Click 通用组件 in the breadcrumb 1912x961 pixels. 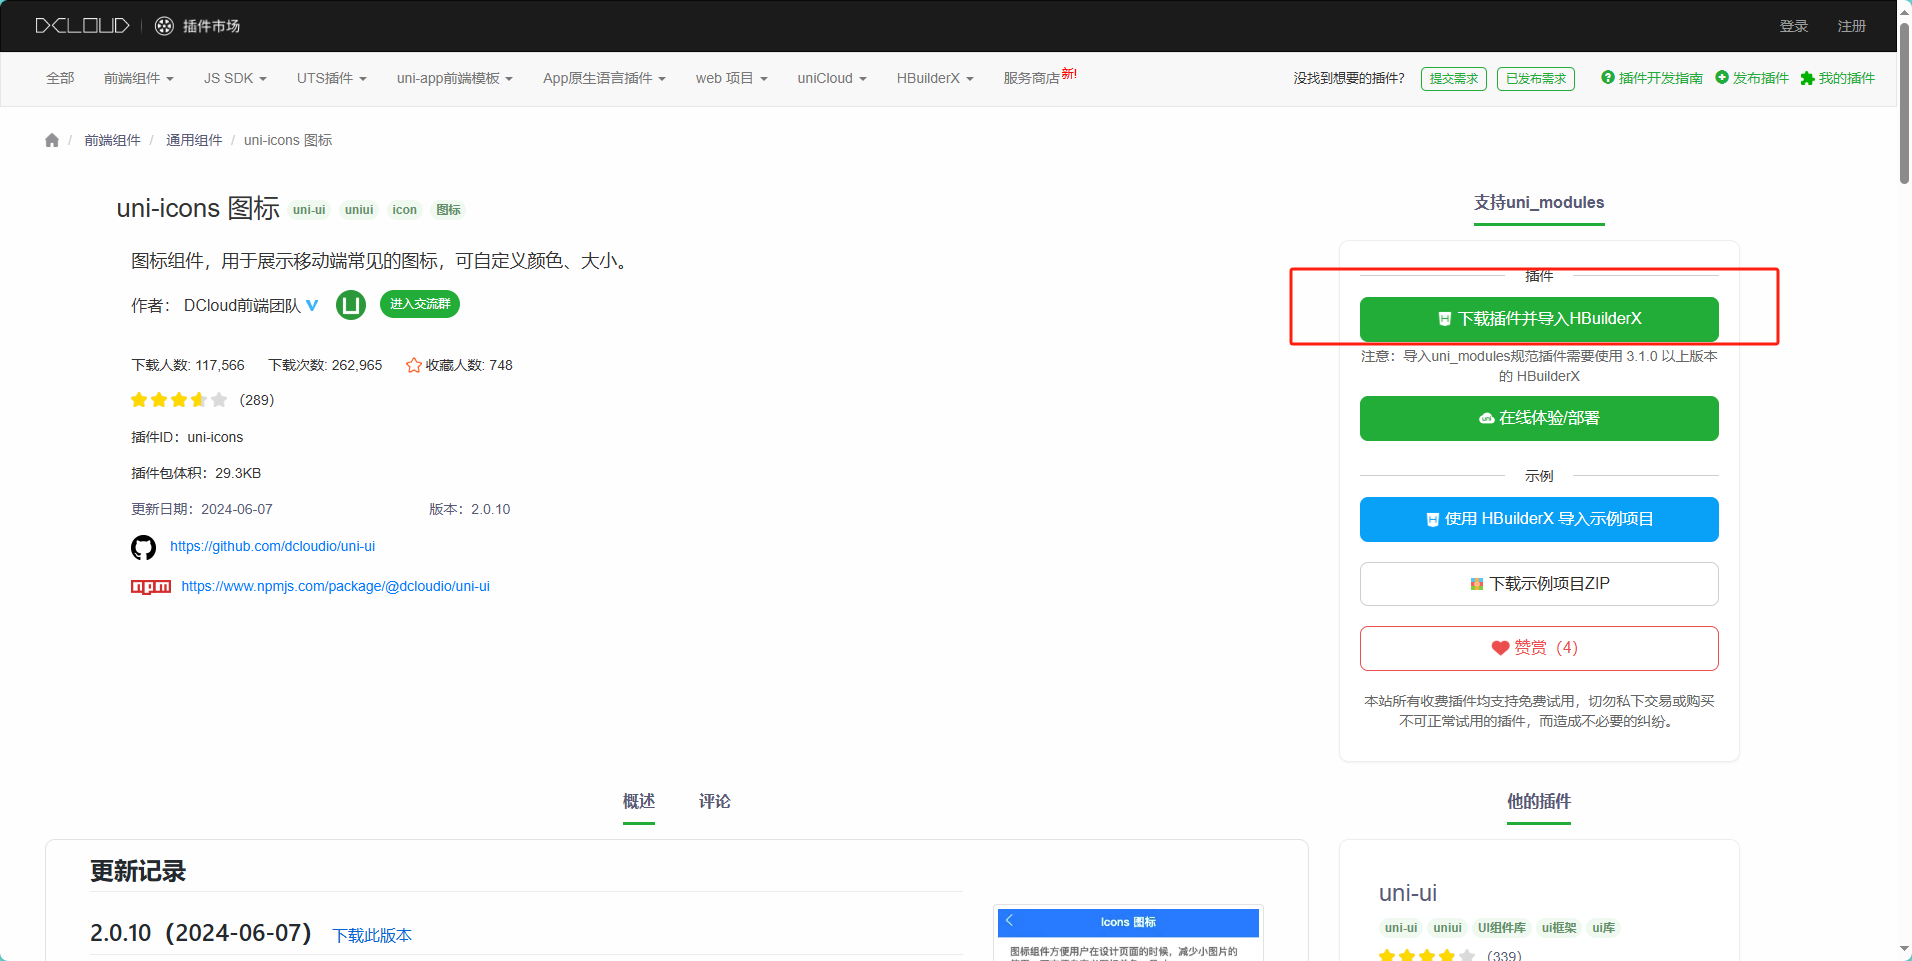(194, 140)
